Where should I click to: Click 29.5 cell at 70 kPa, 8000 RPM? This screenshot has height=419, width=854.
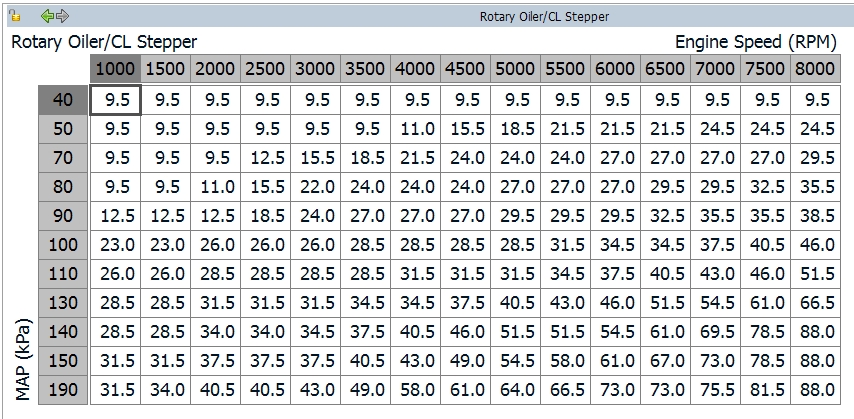click(816, 158)
